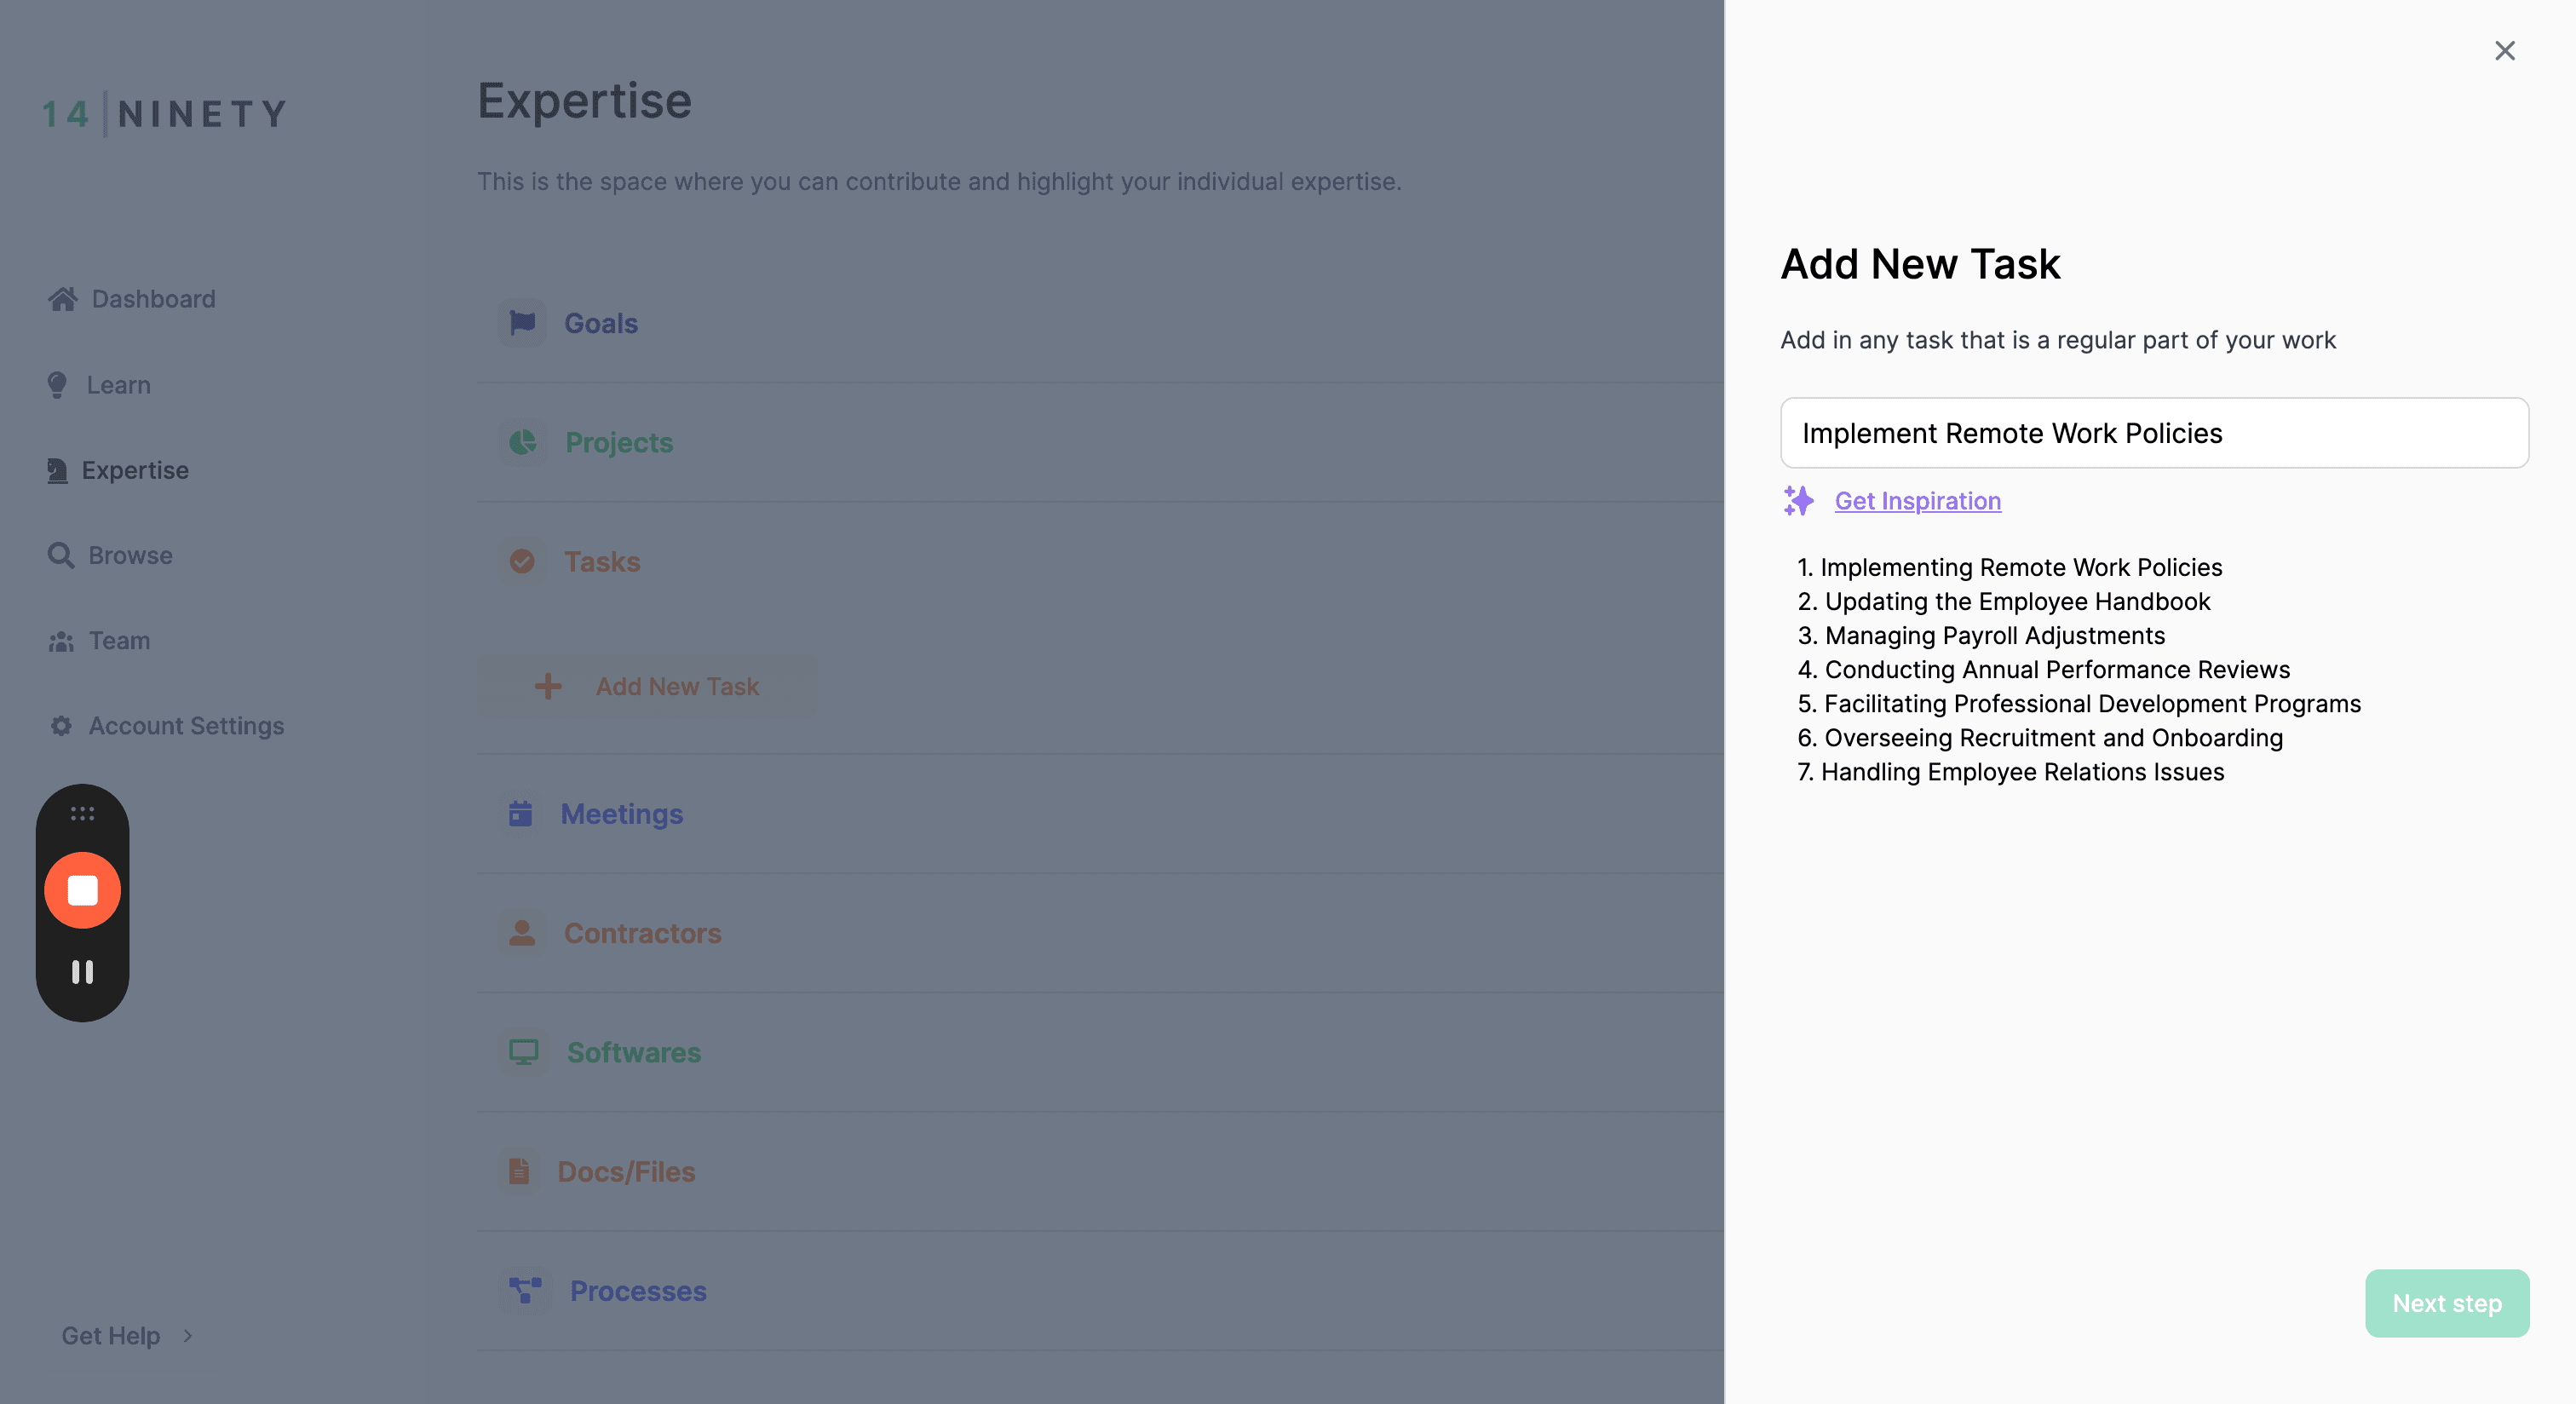The height and width of the screenshot is (1404, 2576).
Task: Pause the screen recording
Action: [82, 972]
